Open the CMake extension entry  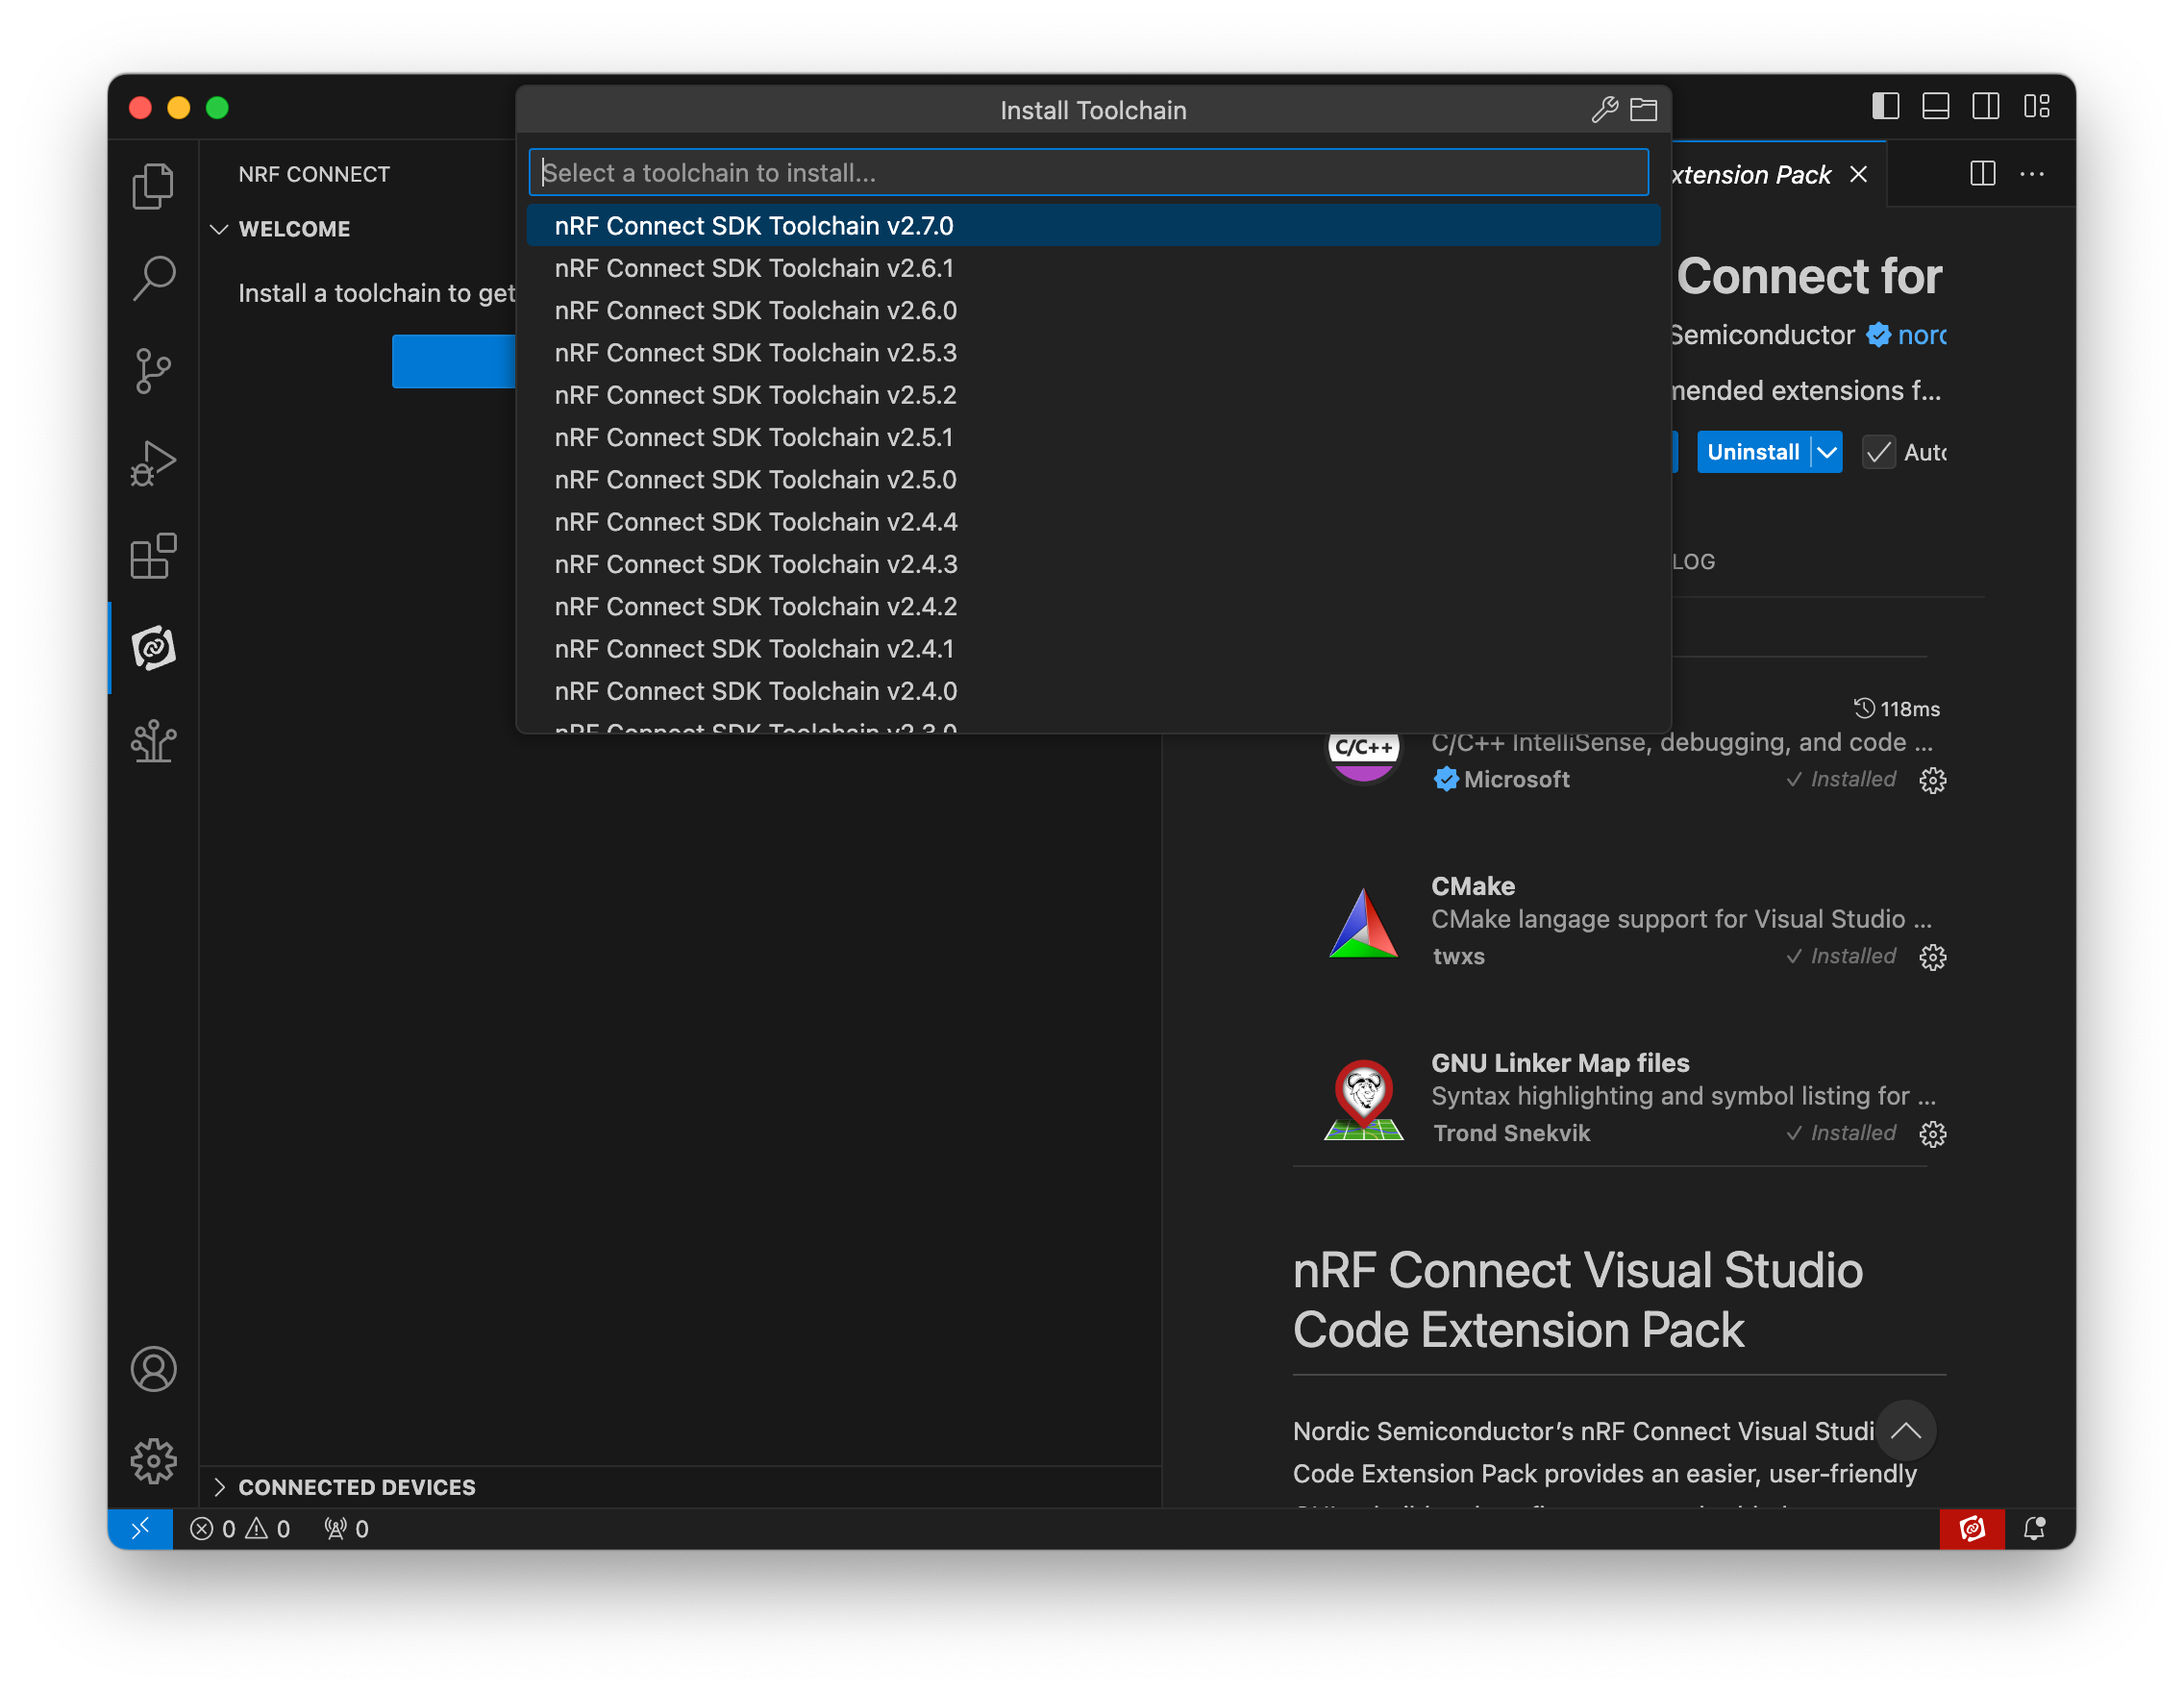coord(1635,920)
